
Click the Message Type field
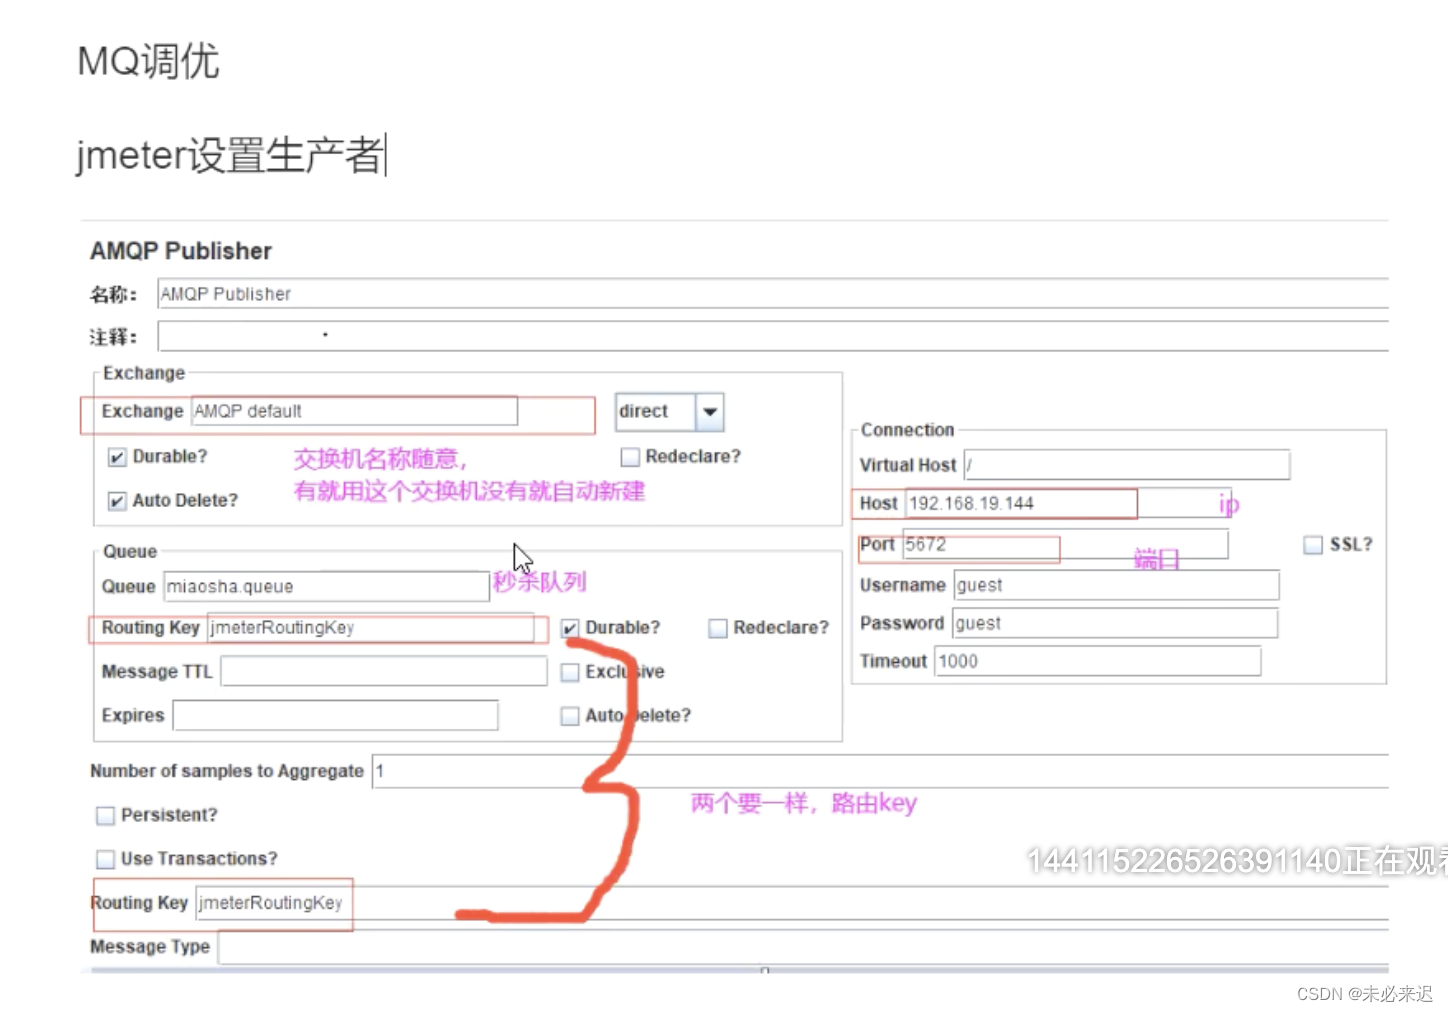(x=803, y=947)
